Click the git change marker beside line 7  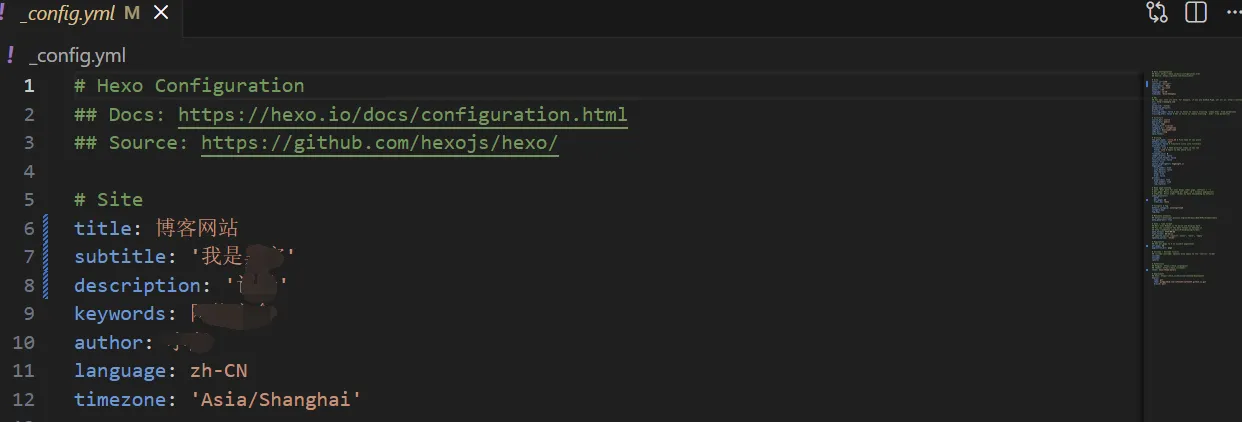tap(45, 257)
